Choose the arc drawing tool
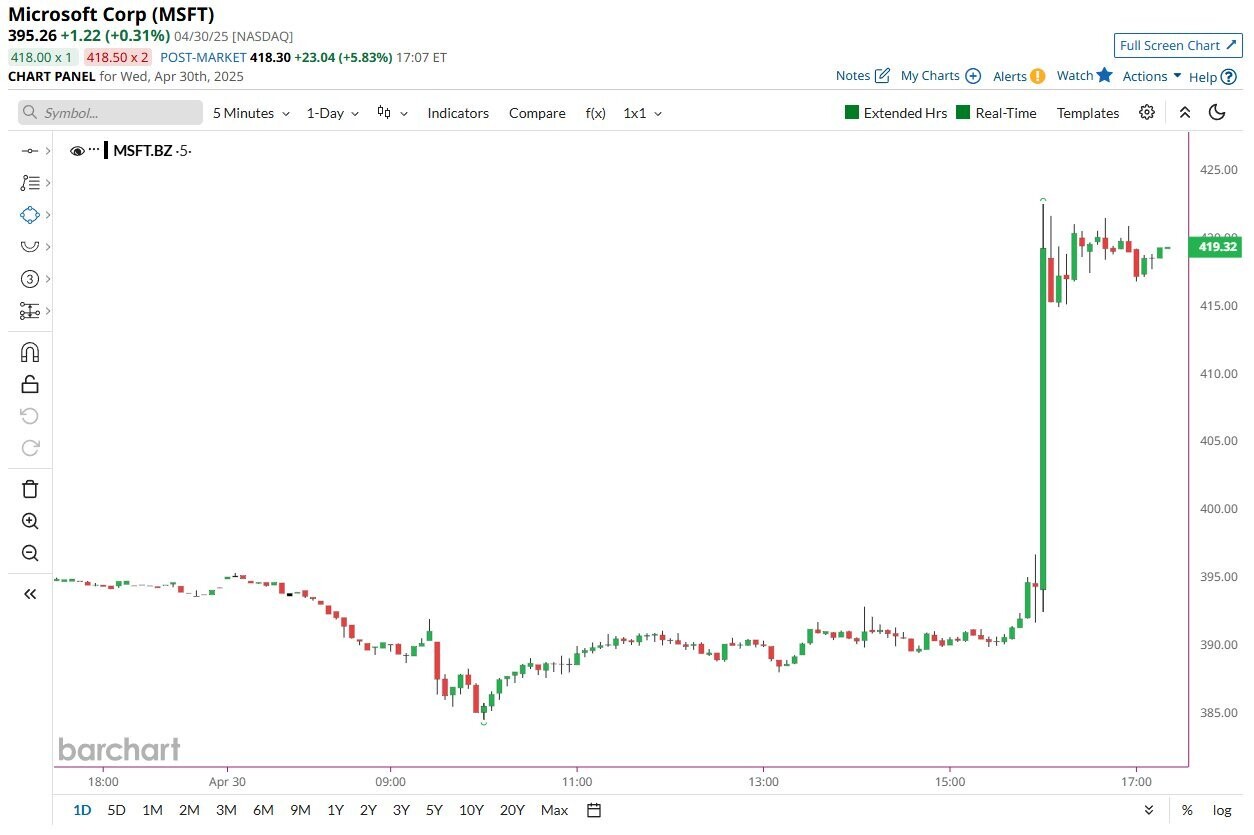Image resolution: width=1254 pixels, height=835 pixels. click(29, 247)
